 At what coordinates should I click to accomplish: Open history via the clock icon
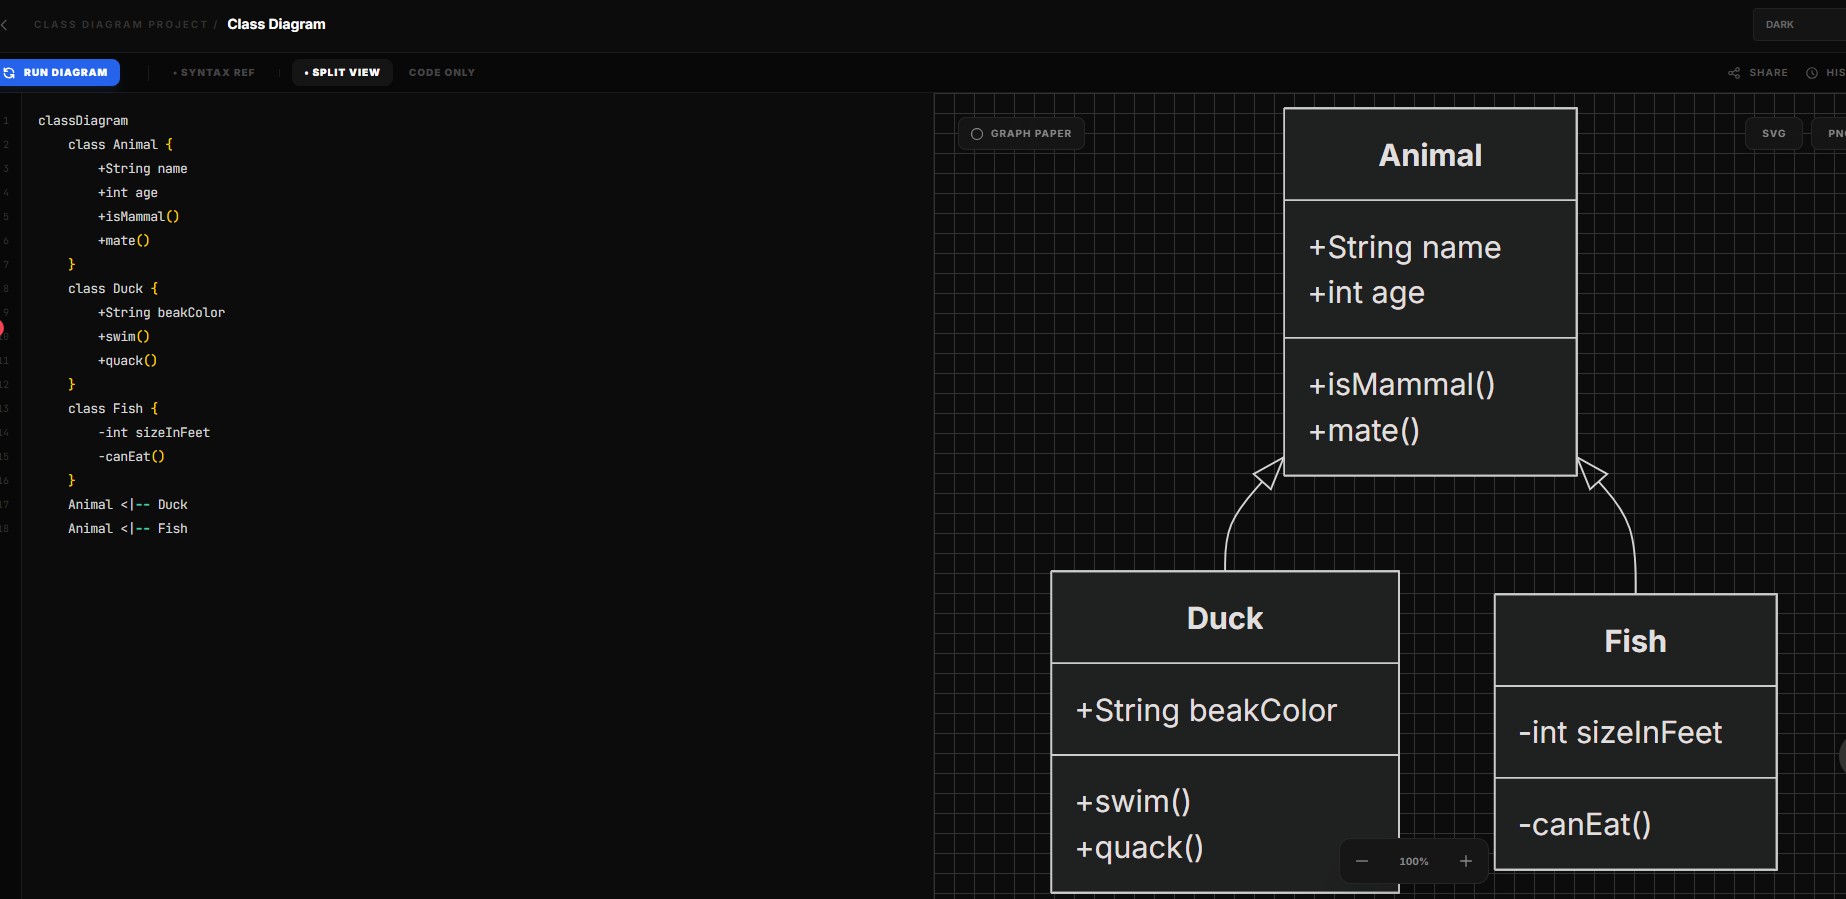[1812, 73]
